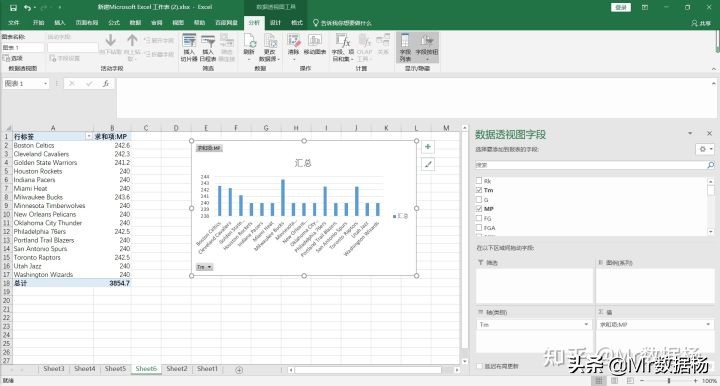
Task: Click the Refresh (刷新) data icon
Action: coord(249,41)
